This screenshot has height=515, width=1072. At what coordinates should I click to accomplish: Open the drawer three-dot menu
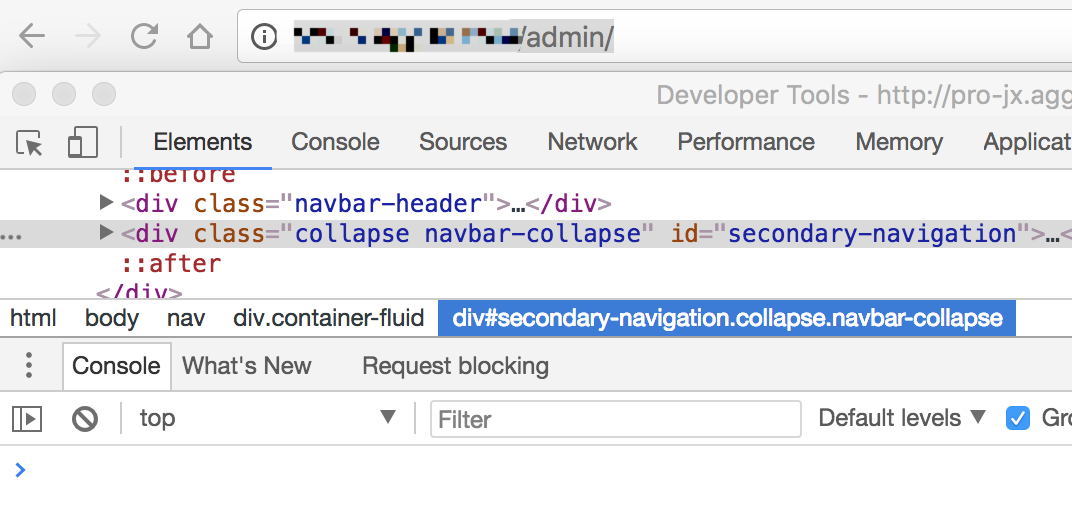tap(28, 365)
